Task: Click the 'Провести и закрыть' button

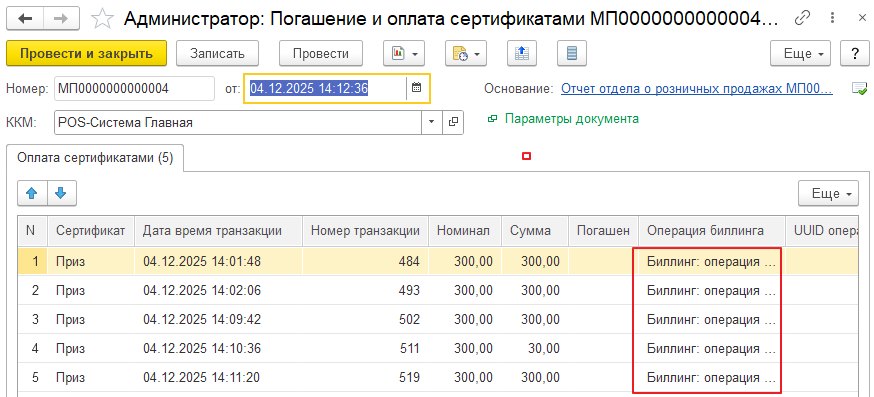Action: coord(86,54)
